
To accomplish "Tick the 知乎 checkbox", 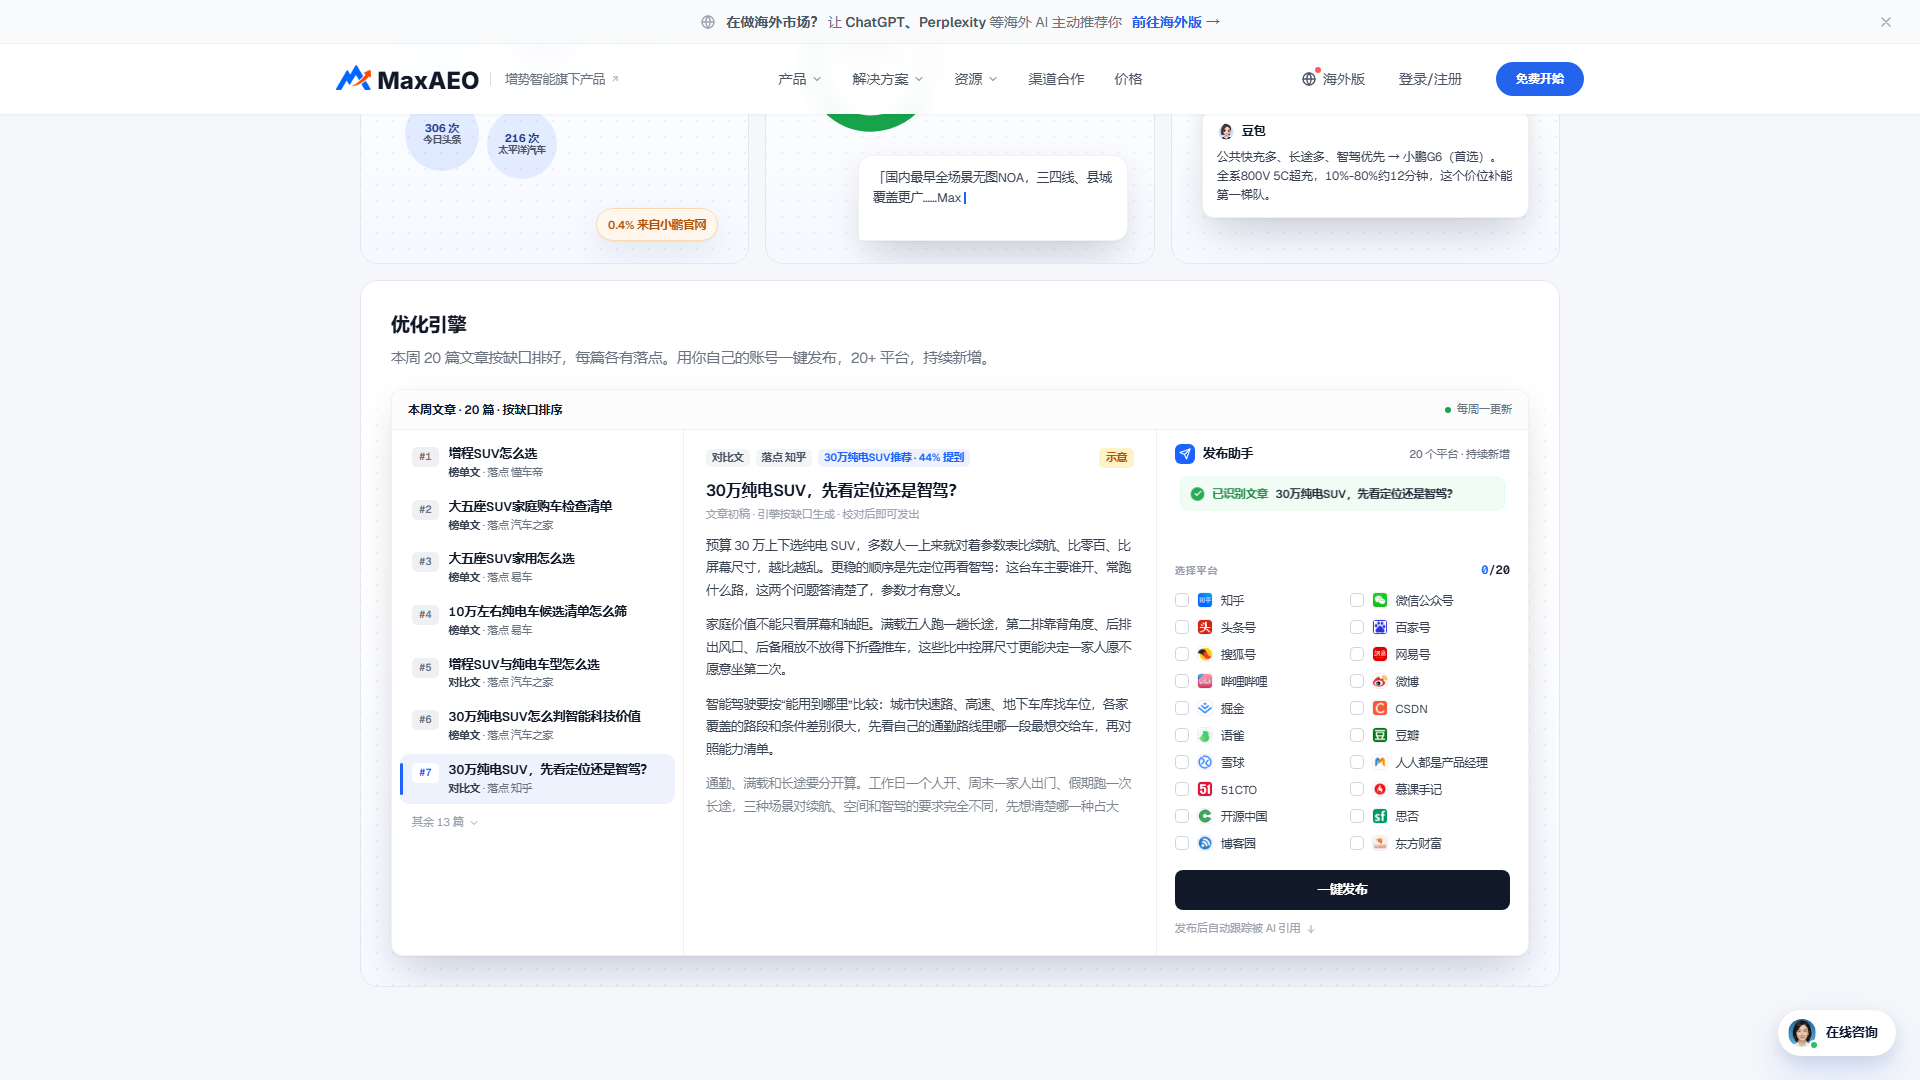I will pos(1182,600).
